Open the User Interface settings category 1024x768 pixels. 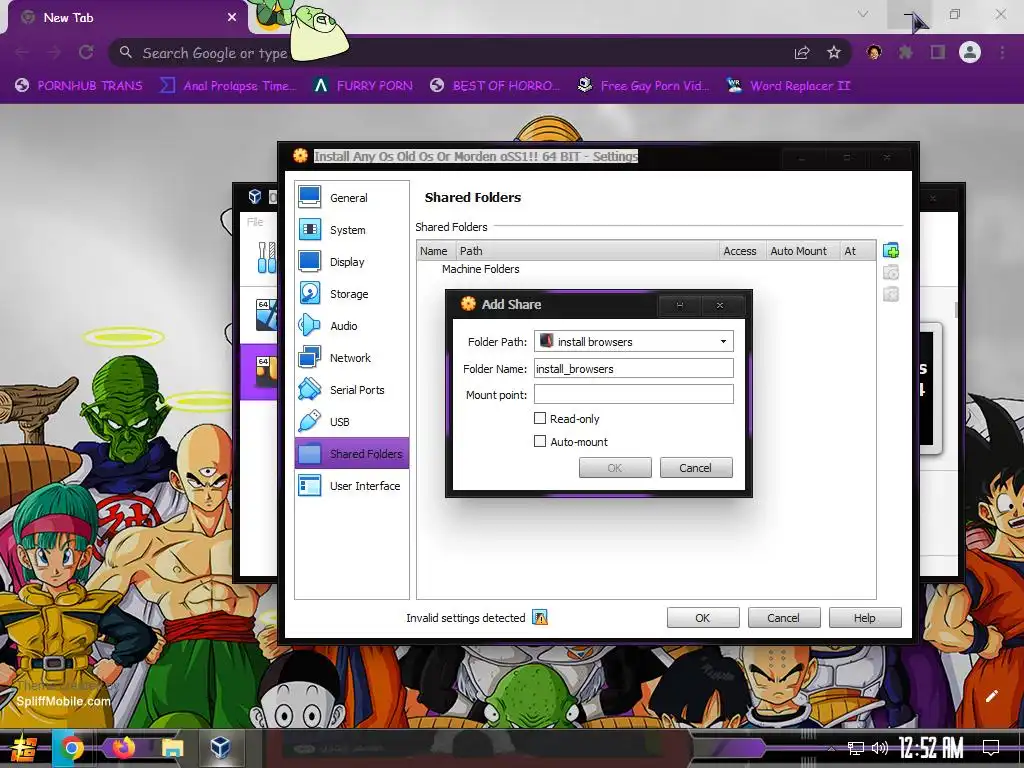click(351, 485)
